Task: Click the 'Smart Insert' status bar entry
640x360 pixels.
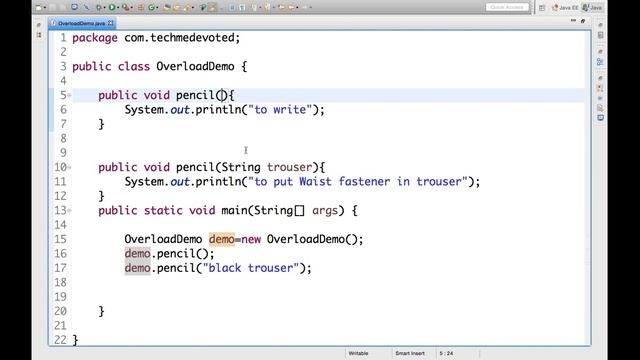Action: [x=409, y=353]
